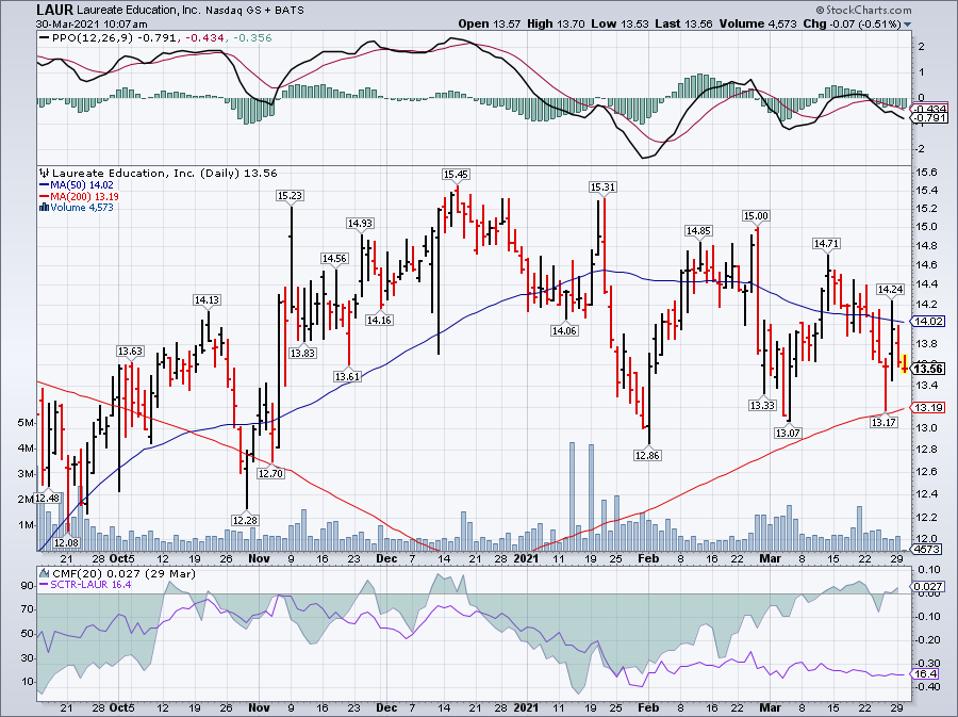The height and width of the screenshot is (717, 958).
Task: Click the 13.83 low price label
Action: pos(303,353)
